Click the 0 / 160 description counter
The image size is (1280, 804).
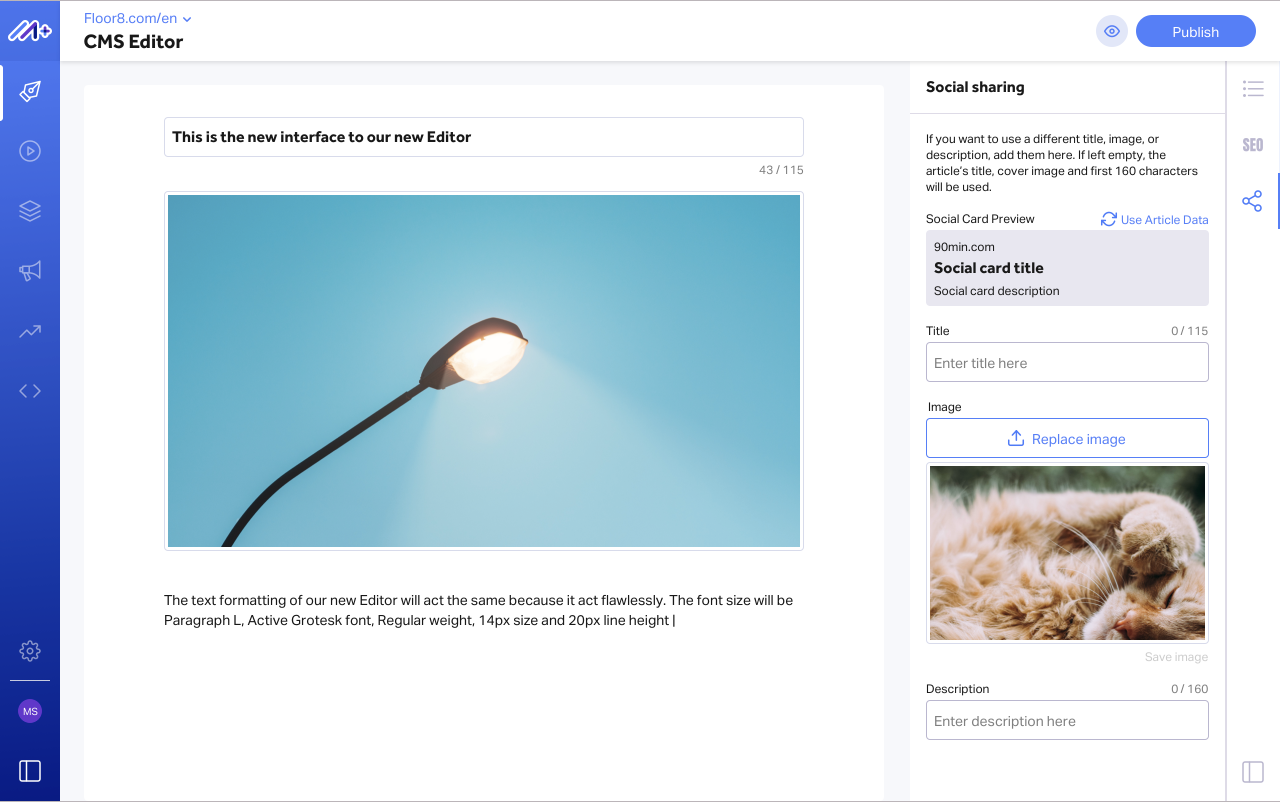(1190, 689)
